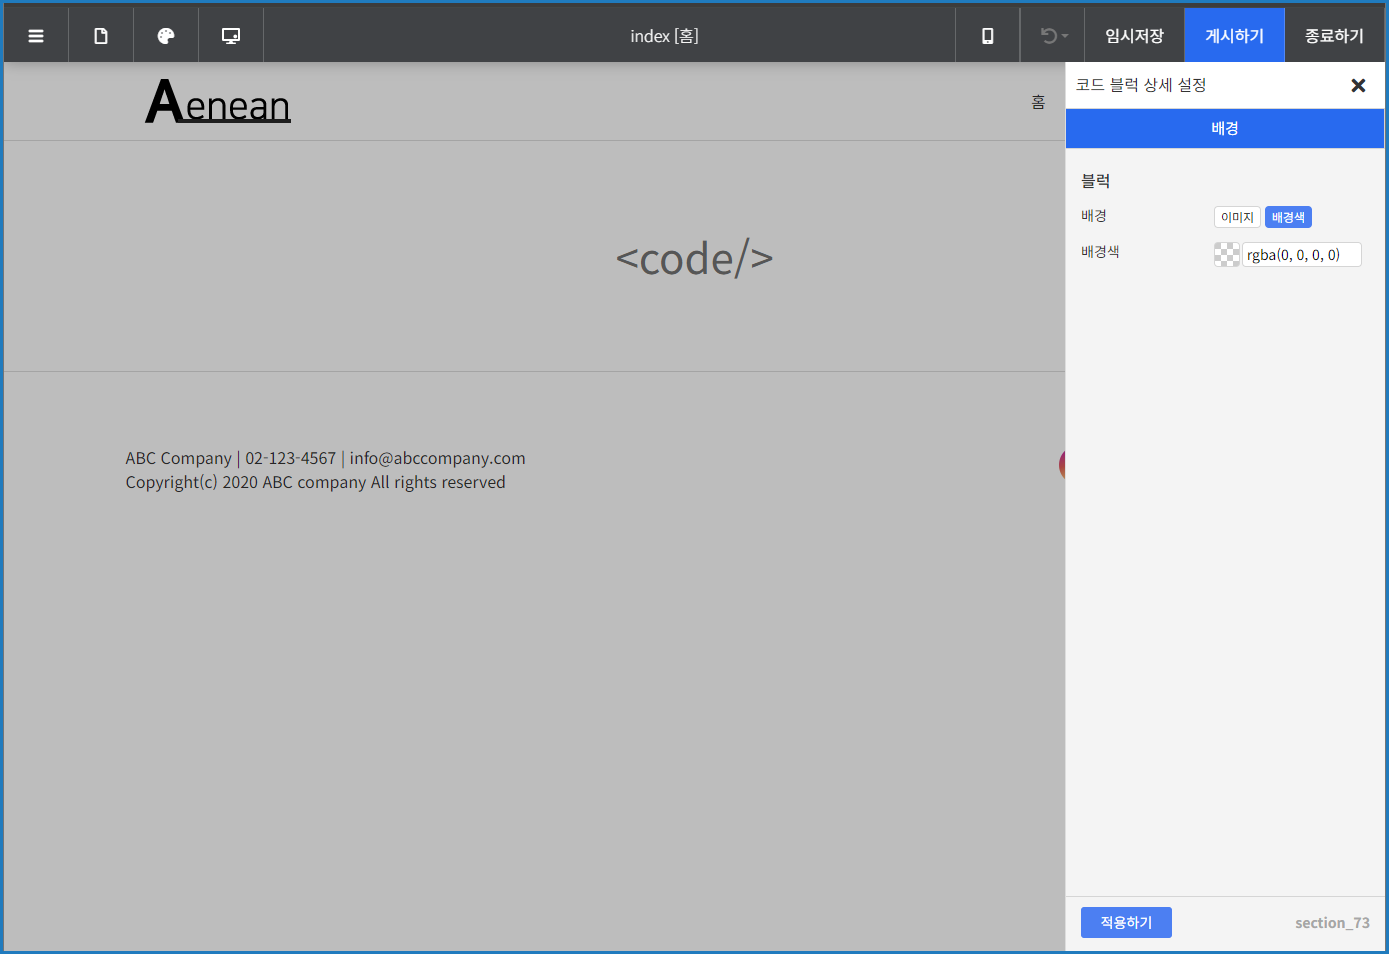Click the transparency checkerboard color swatch

(x=1226, y=253)
